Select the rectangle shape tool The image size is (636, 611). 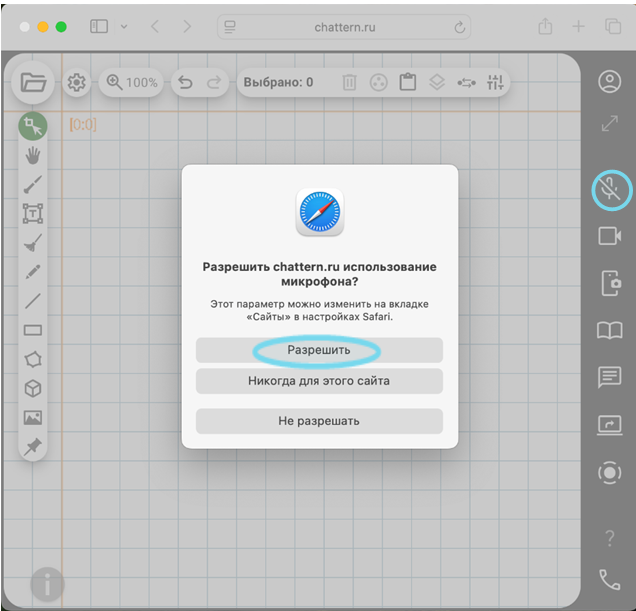[33, 330]
